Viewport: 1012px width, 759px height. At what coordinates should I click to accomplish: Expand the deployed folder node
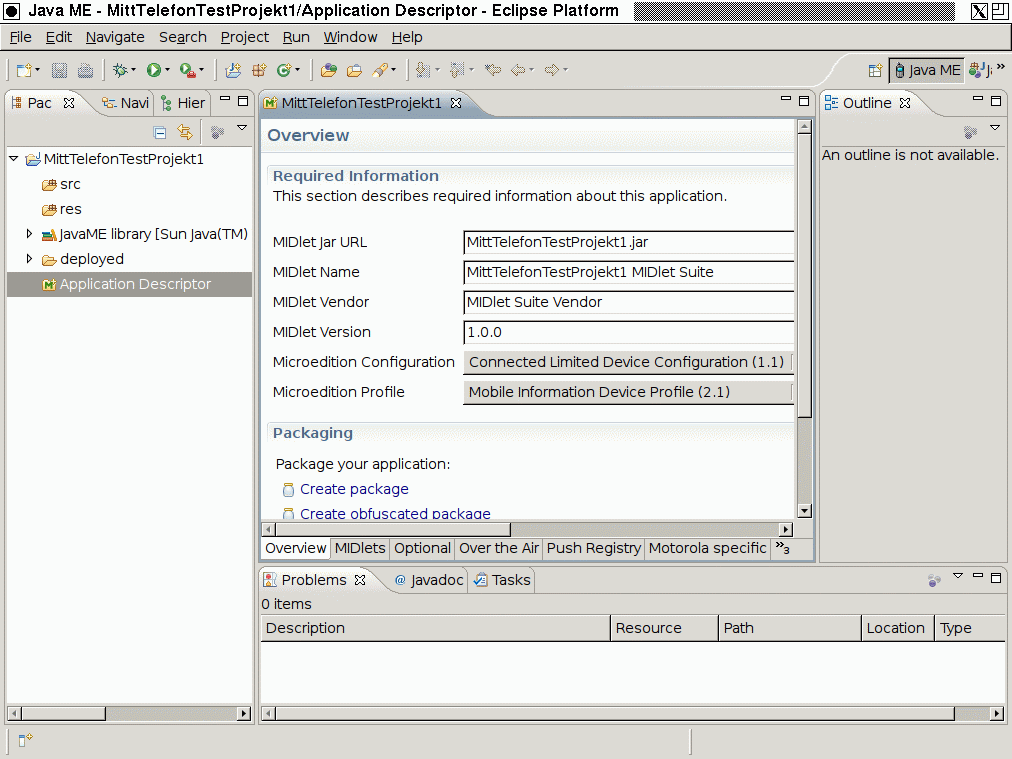coord(29,259)
